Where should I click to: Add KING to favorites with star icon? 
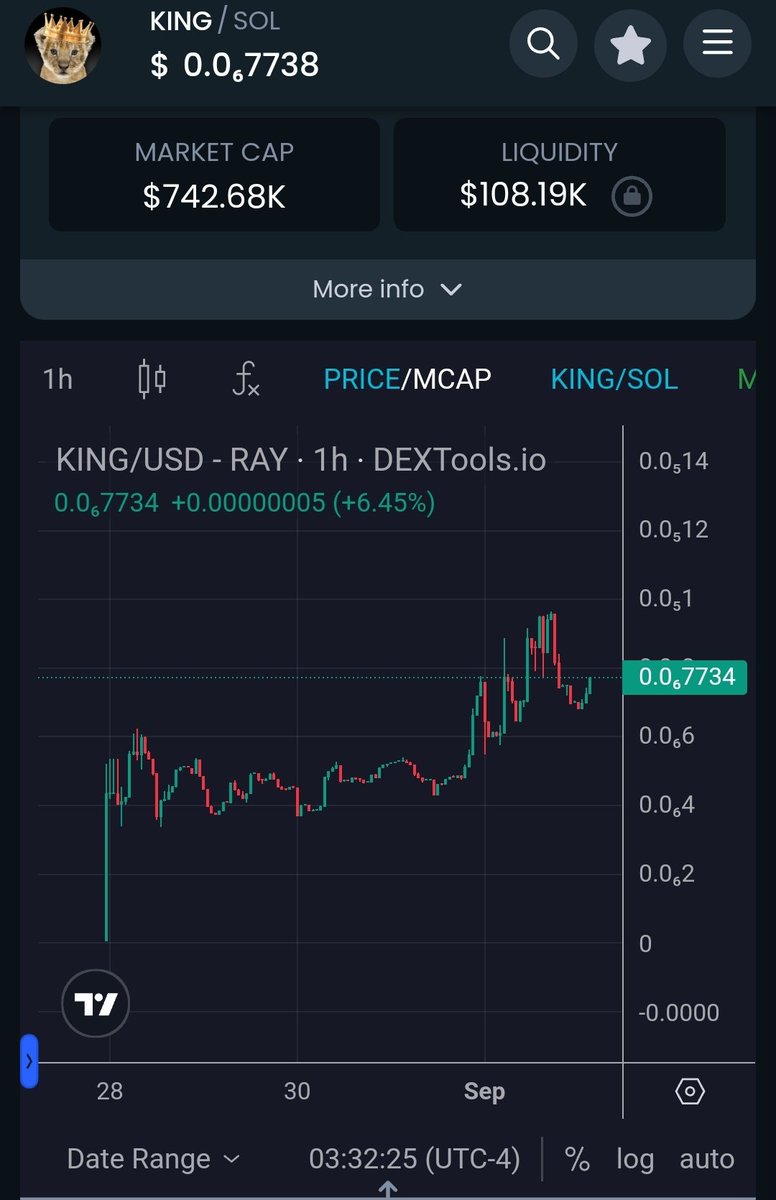(630, 44)
